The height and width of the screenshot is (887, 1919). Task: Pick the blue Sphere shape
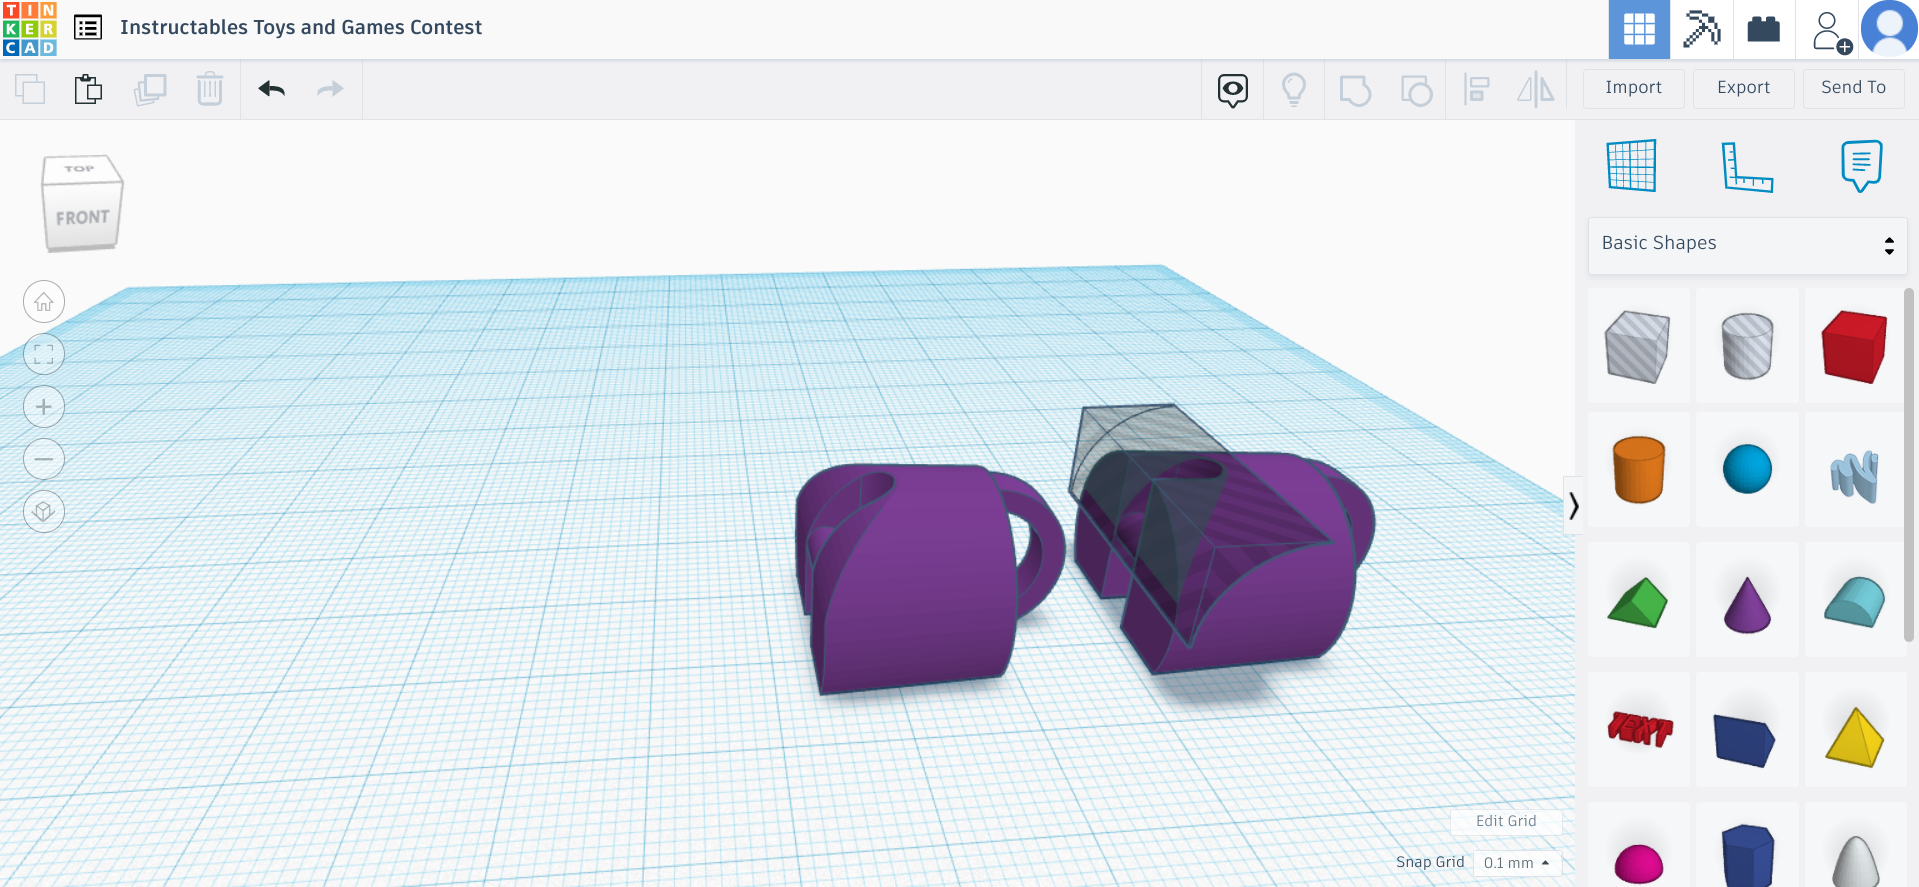[x=1747, y=470]
